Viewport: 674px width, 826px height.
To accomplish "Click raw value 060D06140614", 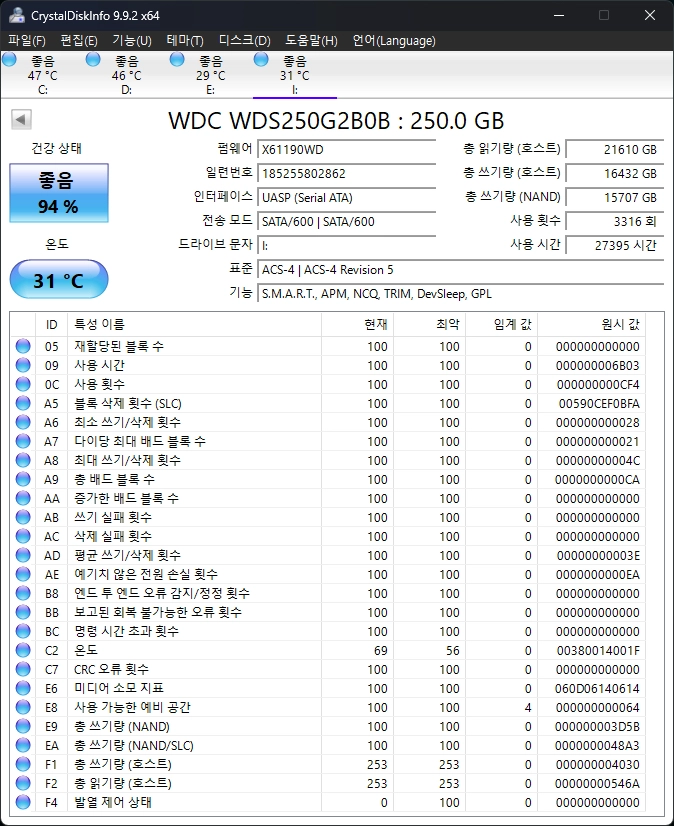I will click(597, 689).
